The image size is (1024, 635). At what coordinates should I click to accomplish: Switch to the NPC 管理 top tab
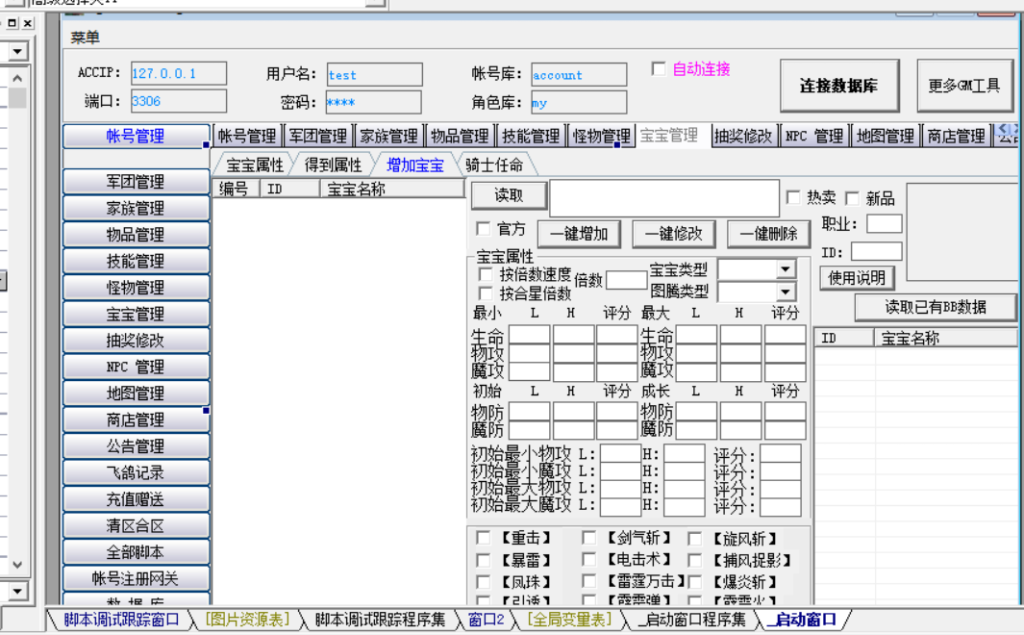tap(814, 136)
